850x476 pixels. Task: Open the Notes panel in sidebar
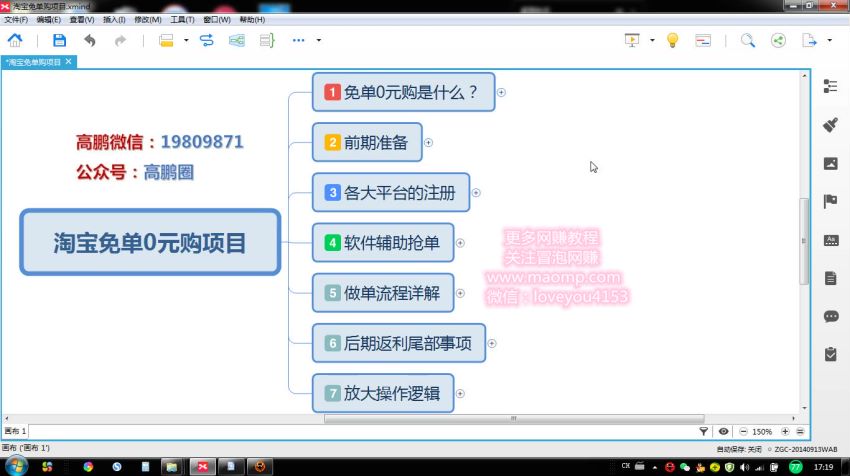tap(830, 278)
